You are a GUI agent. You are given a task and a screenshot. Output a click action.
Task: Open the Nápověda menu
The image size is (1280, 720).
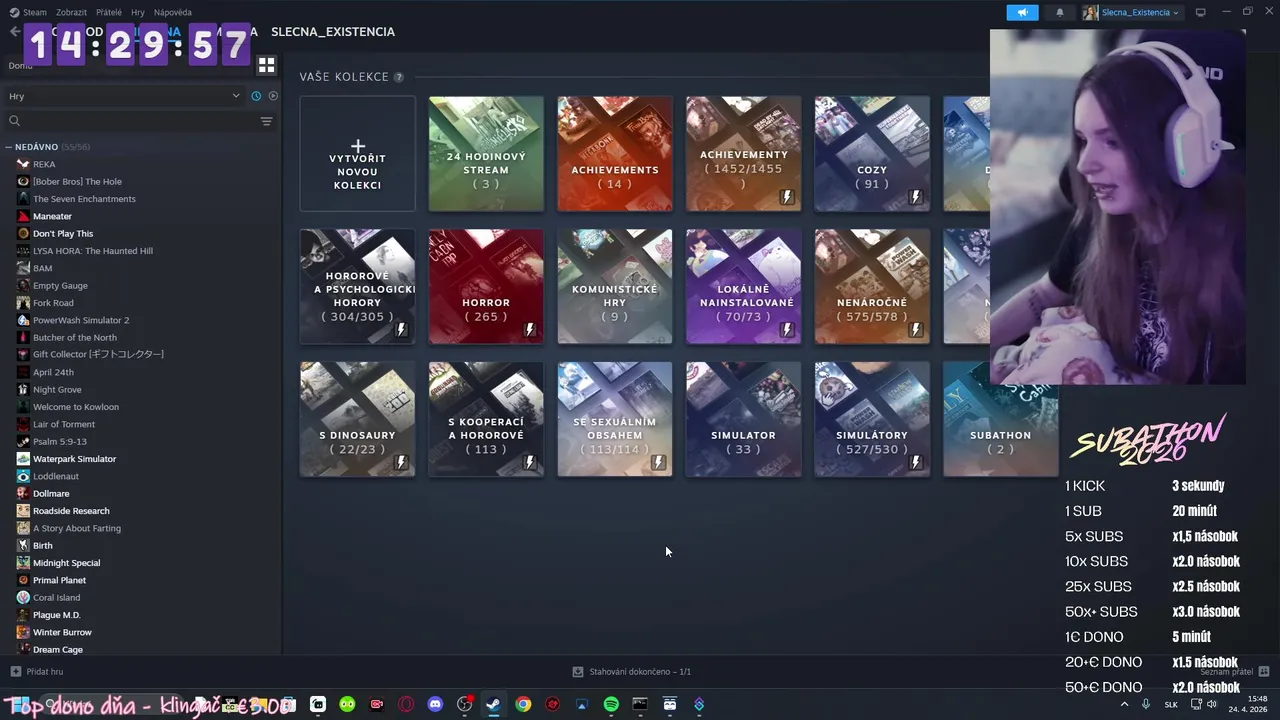[x=173, y=12]
